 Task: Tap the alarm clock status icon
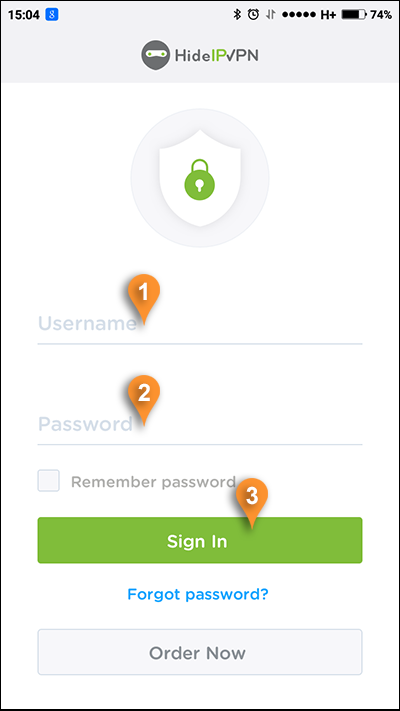coord(253,15)
